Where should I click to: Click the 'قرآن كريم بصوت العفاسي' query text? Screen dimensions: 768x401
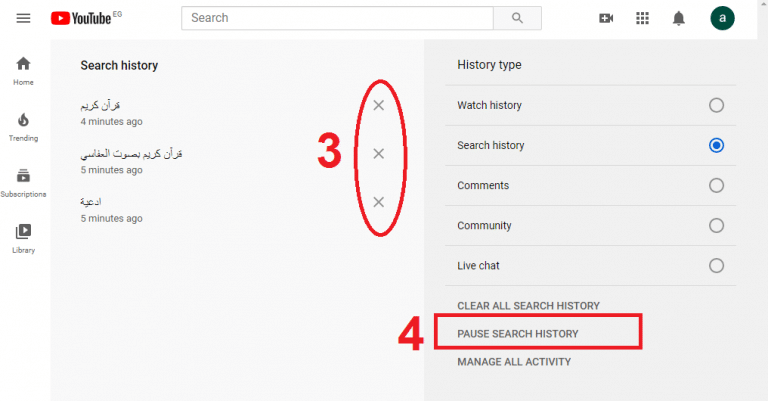click(131, 154)
